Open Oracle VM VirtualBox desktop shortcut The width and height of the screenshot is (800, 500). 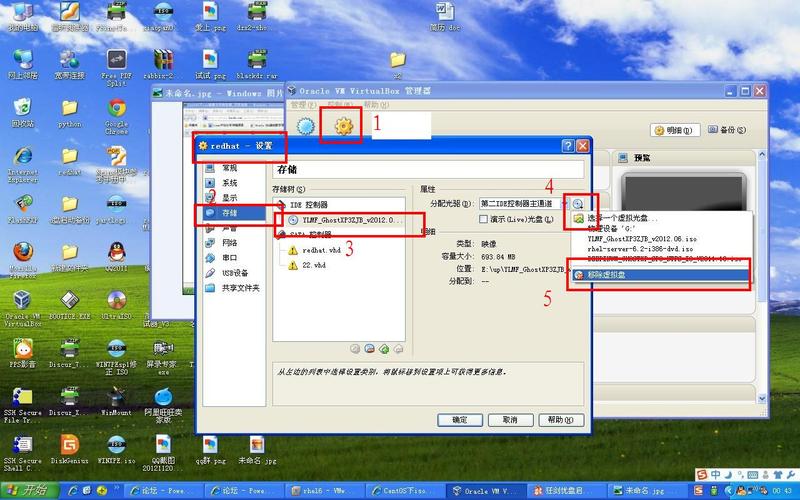point(22,303)
